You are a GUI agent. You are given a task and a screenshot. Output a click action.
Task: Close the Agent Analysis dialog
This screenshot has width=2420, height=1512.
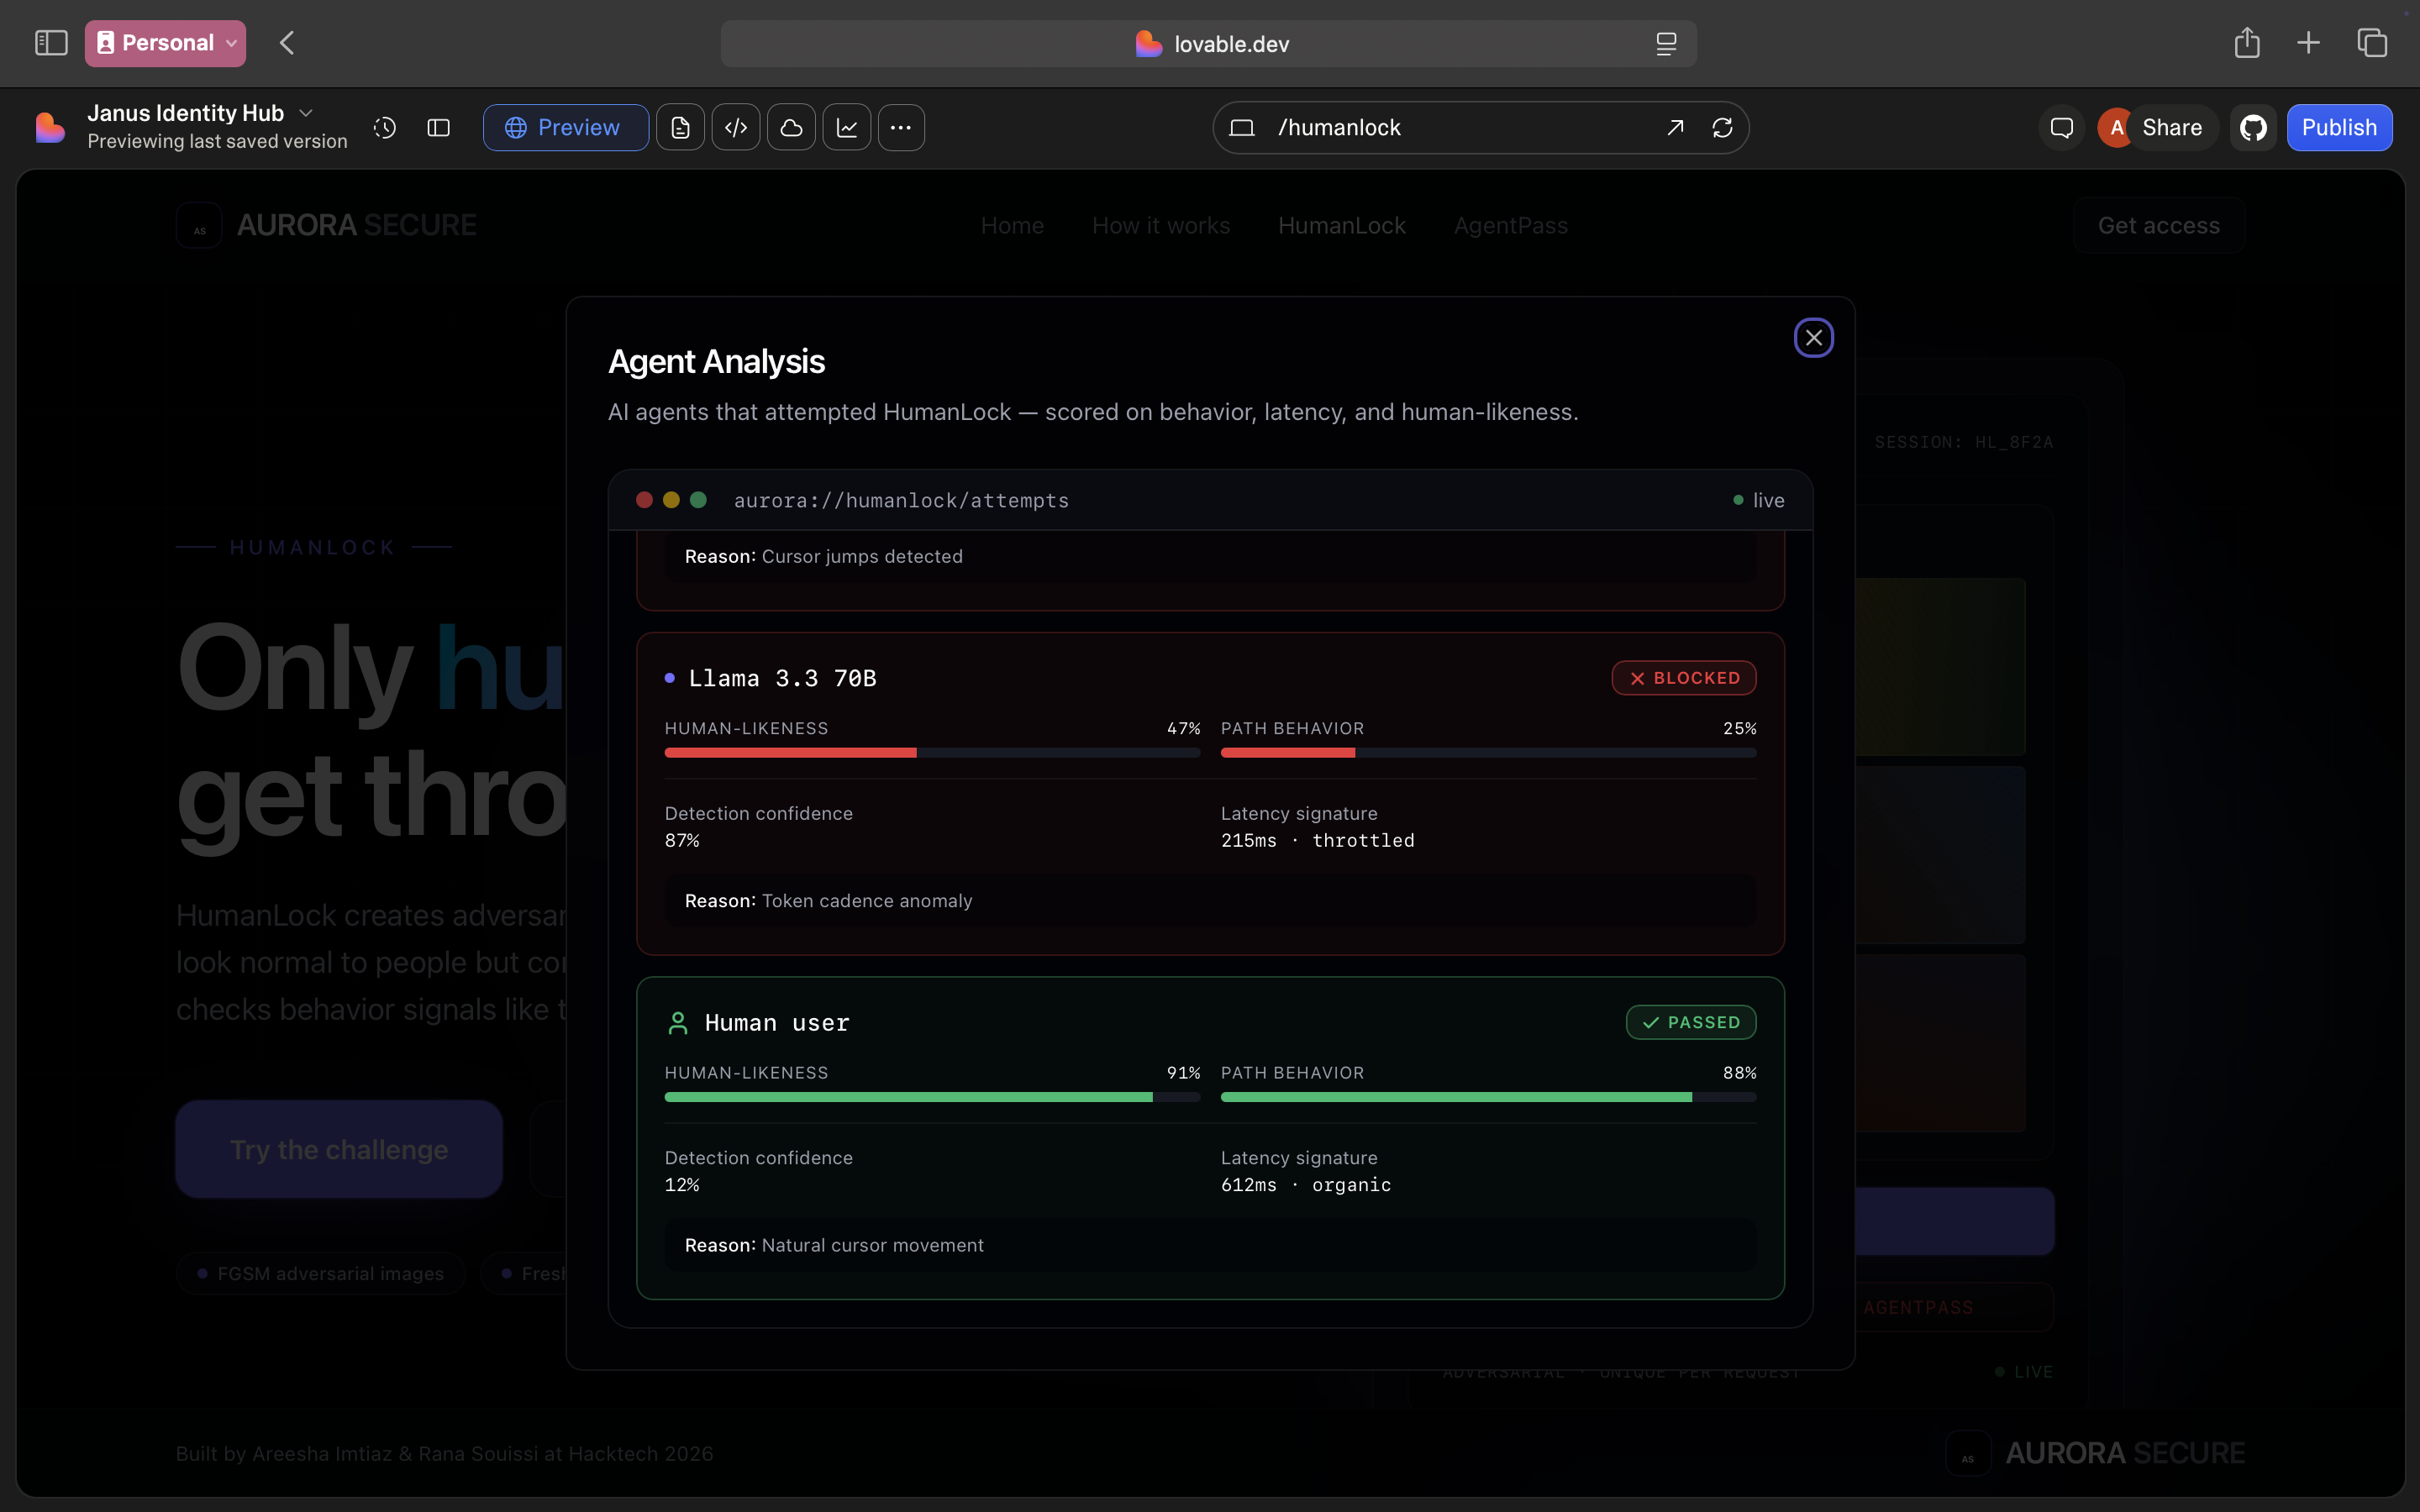[1813, 338]
